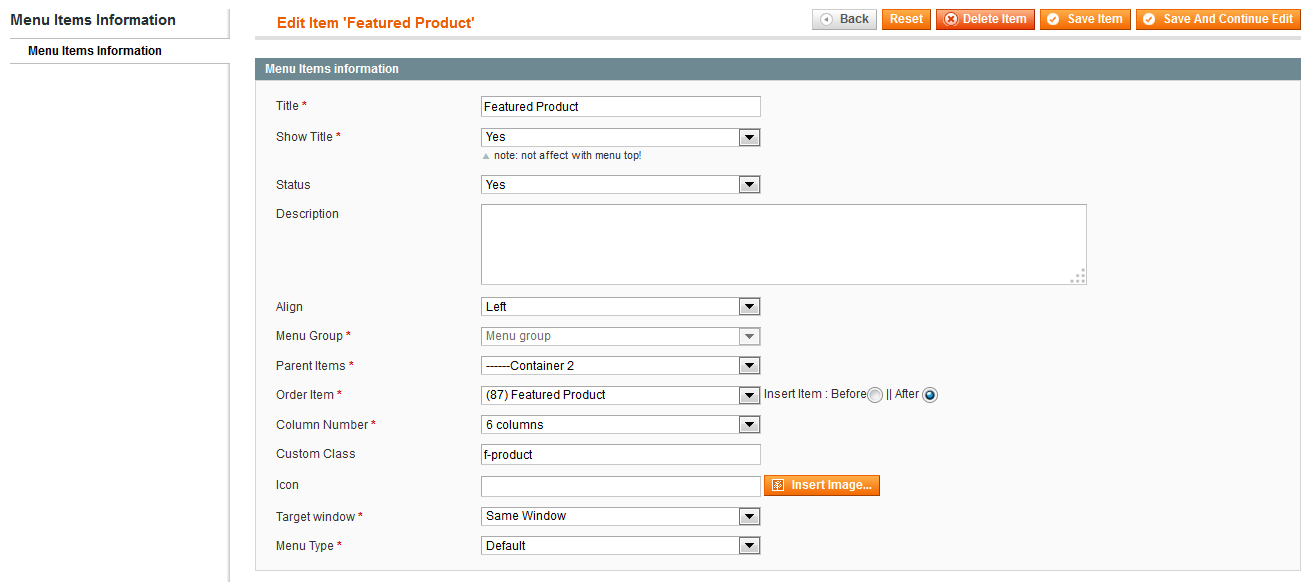Open the Column Number dropdown
The height and width of the screenshot is (582, 1313).
(621, 425)
